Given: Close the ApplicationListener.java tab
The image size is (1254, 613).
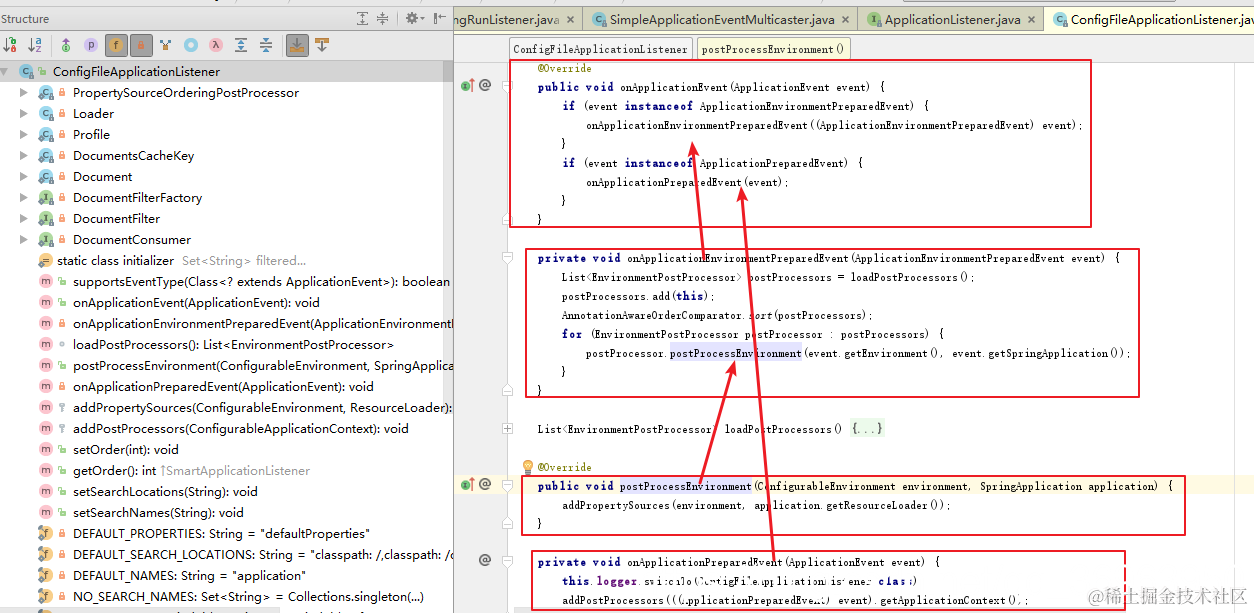Looking at the screenshot, I should tap(1032, 19).
